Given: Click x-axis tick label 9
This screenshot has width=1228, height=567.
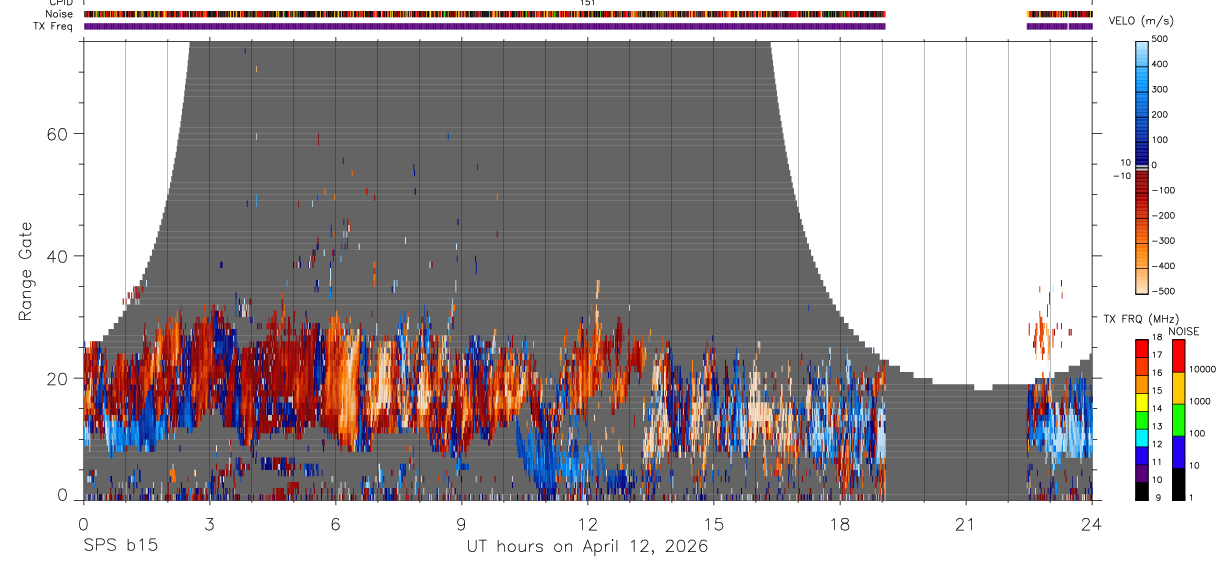Looking at the screenshot, I should click(x=461, y=524).
